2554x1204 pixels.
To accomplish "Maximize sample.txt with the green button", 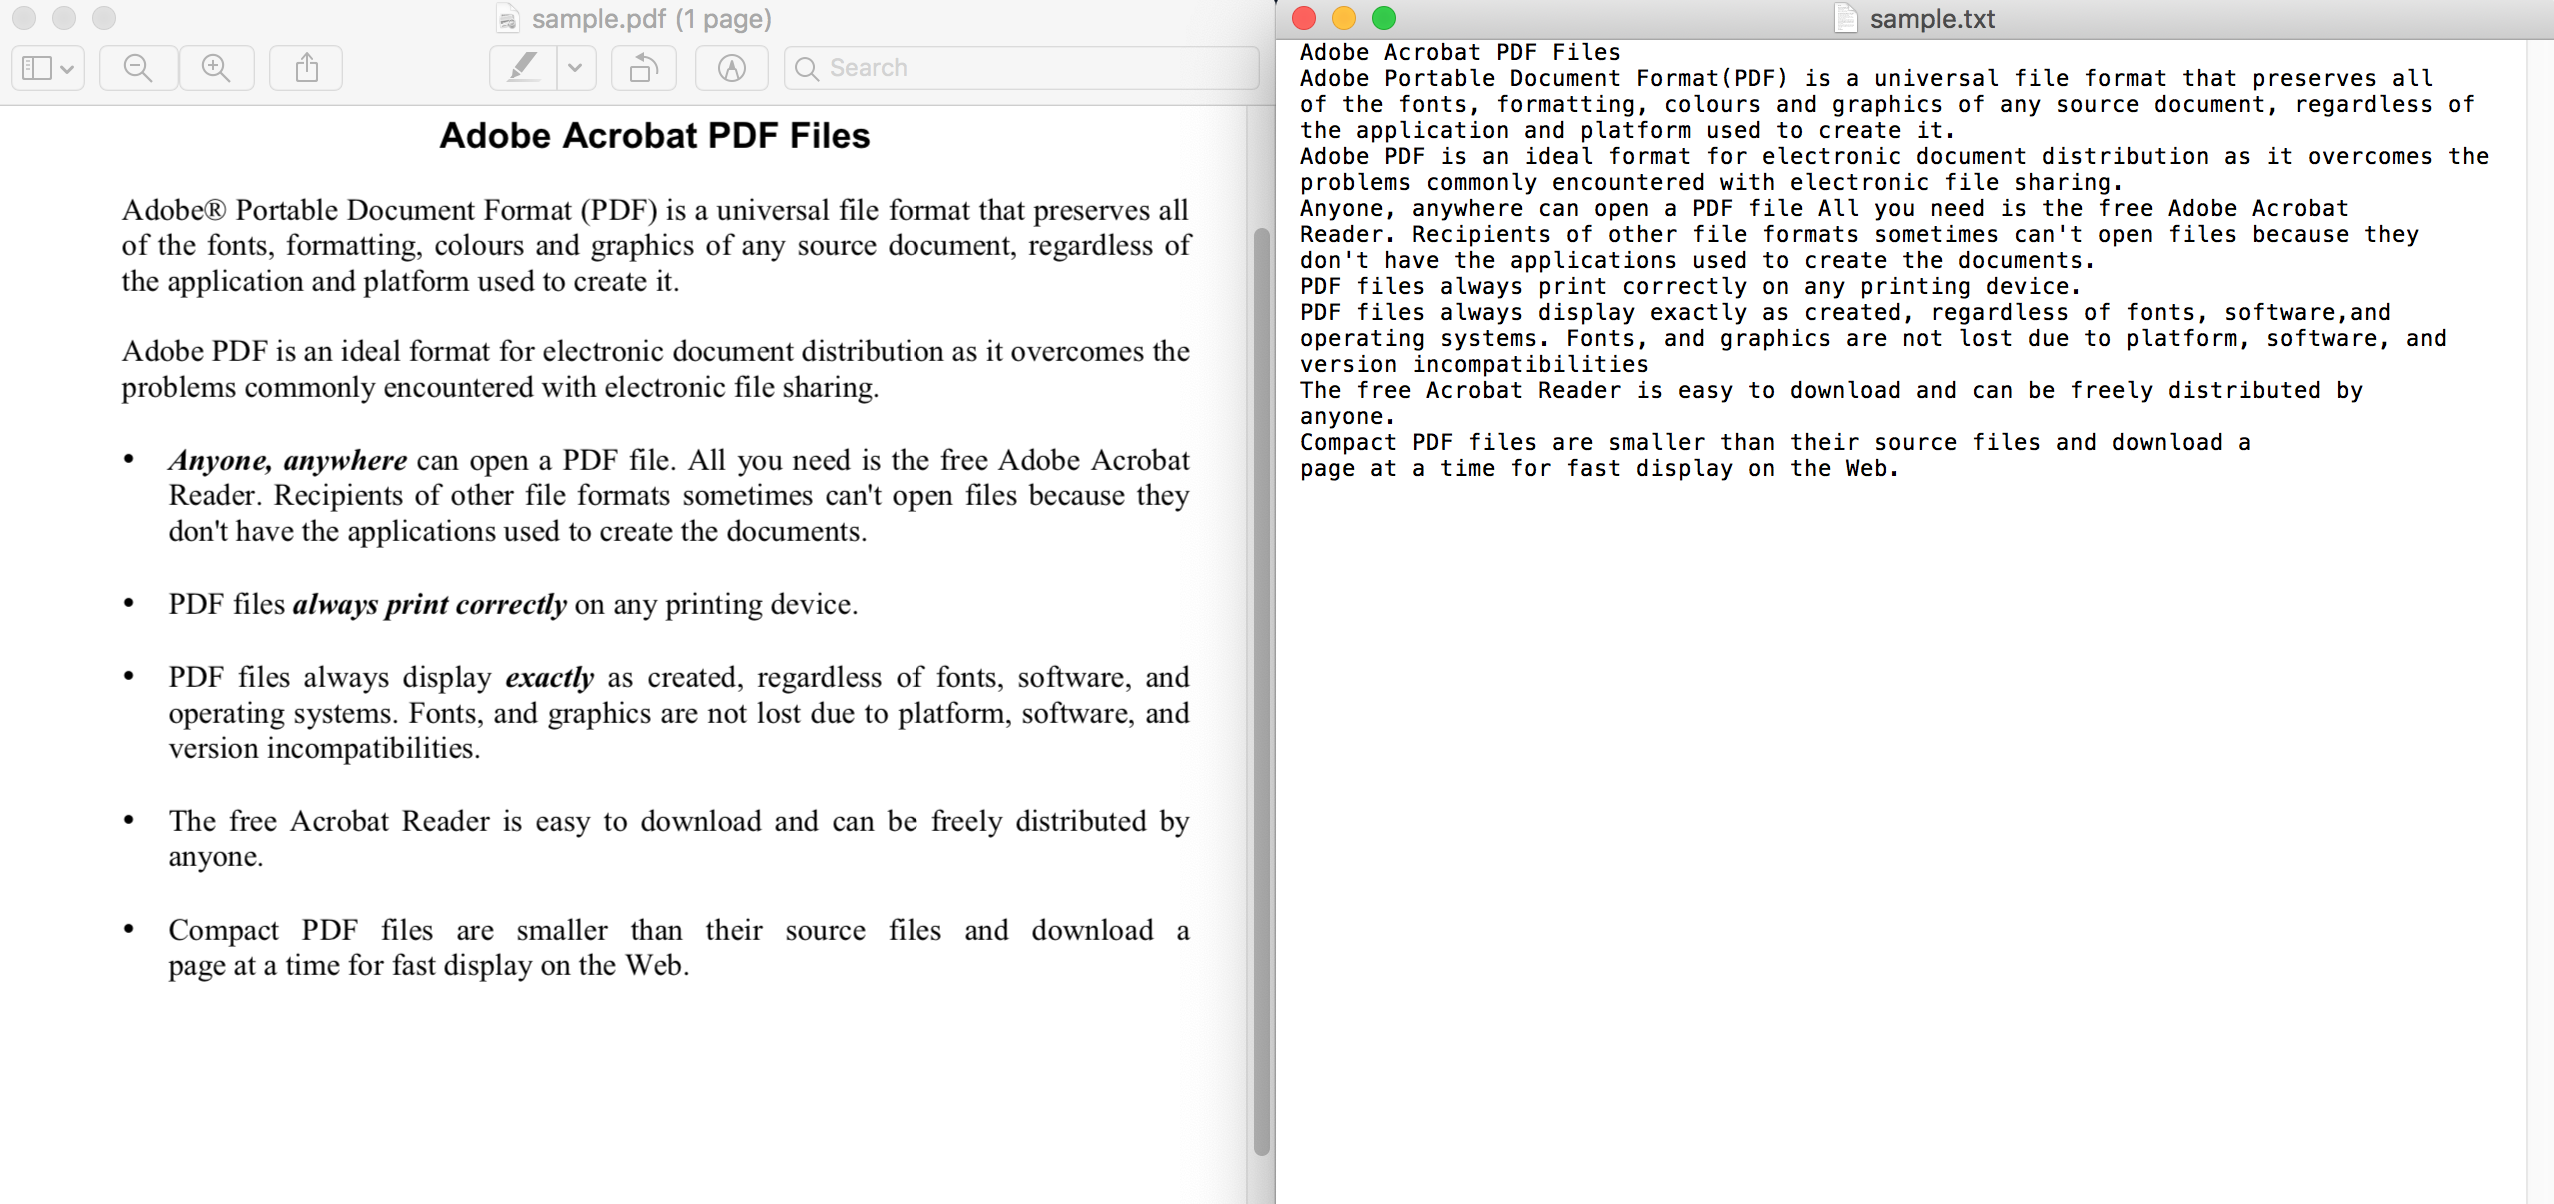I will [x=1384, y=18].
